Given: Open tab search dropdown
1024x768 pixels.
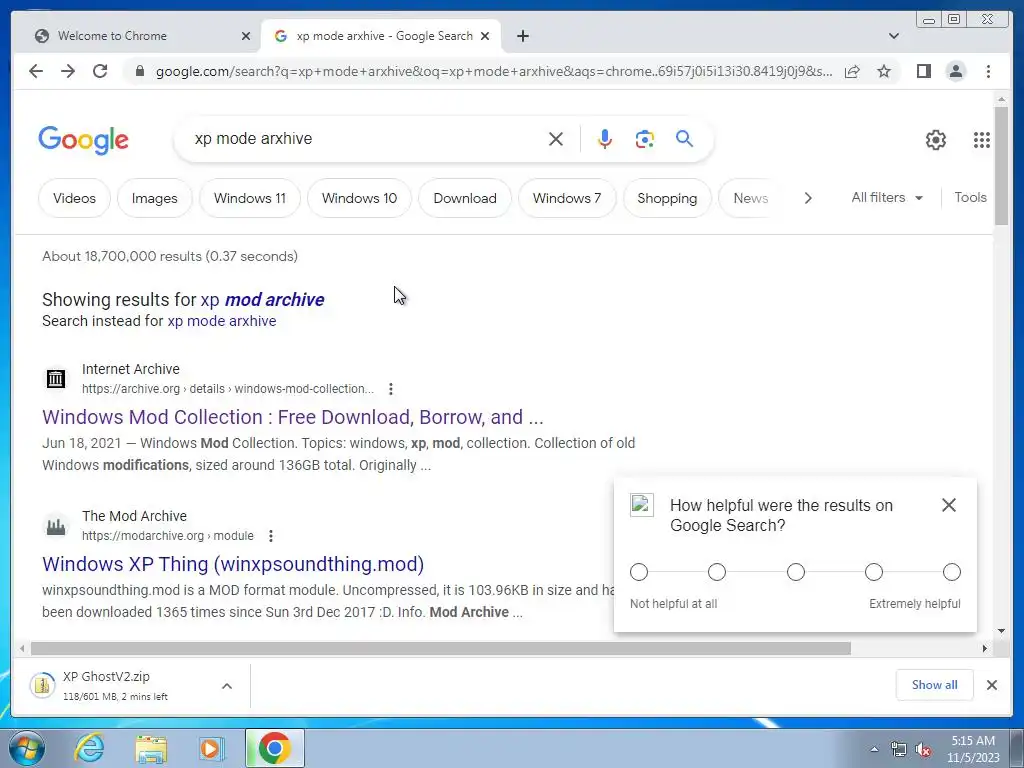Looking at the screenshot, I should coord(893,36).
